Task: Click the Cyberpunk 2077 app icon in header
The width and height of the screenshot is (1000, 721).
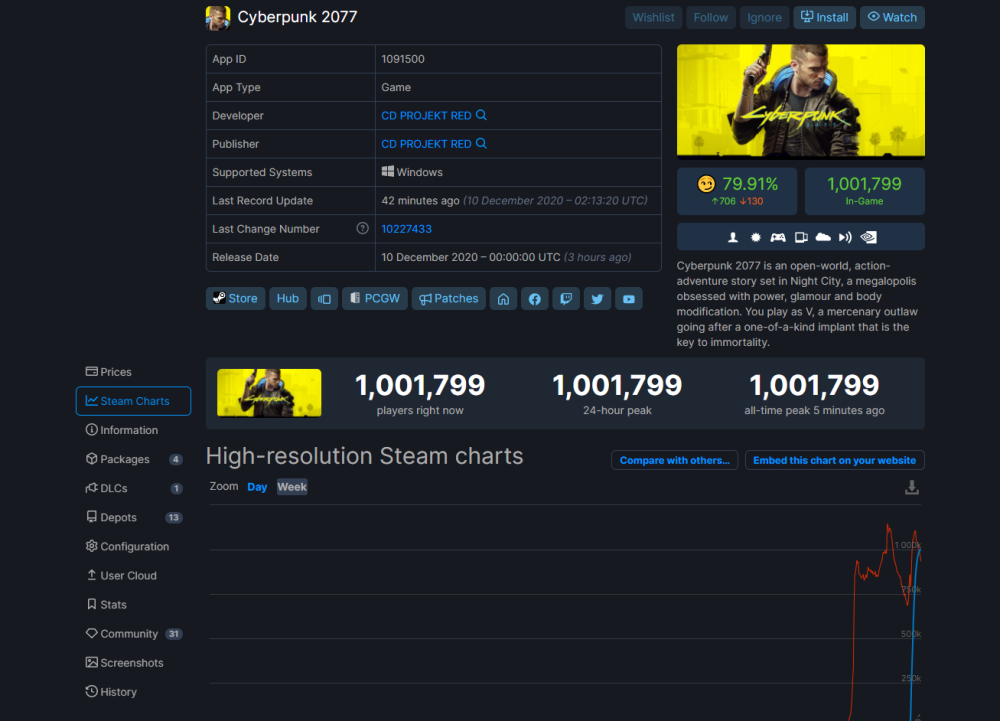Action: (x=218, y=18)
